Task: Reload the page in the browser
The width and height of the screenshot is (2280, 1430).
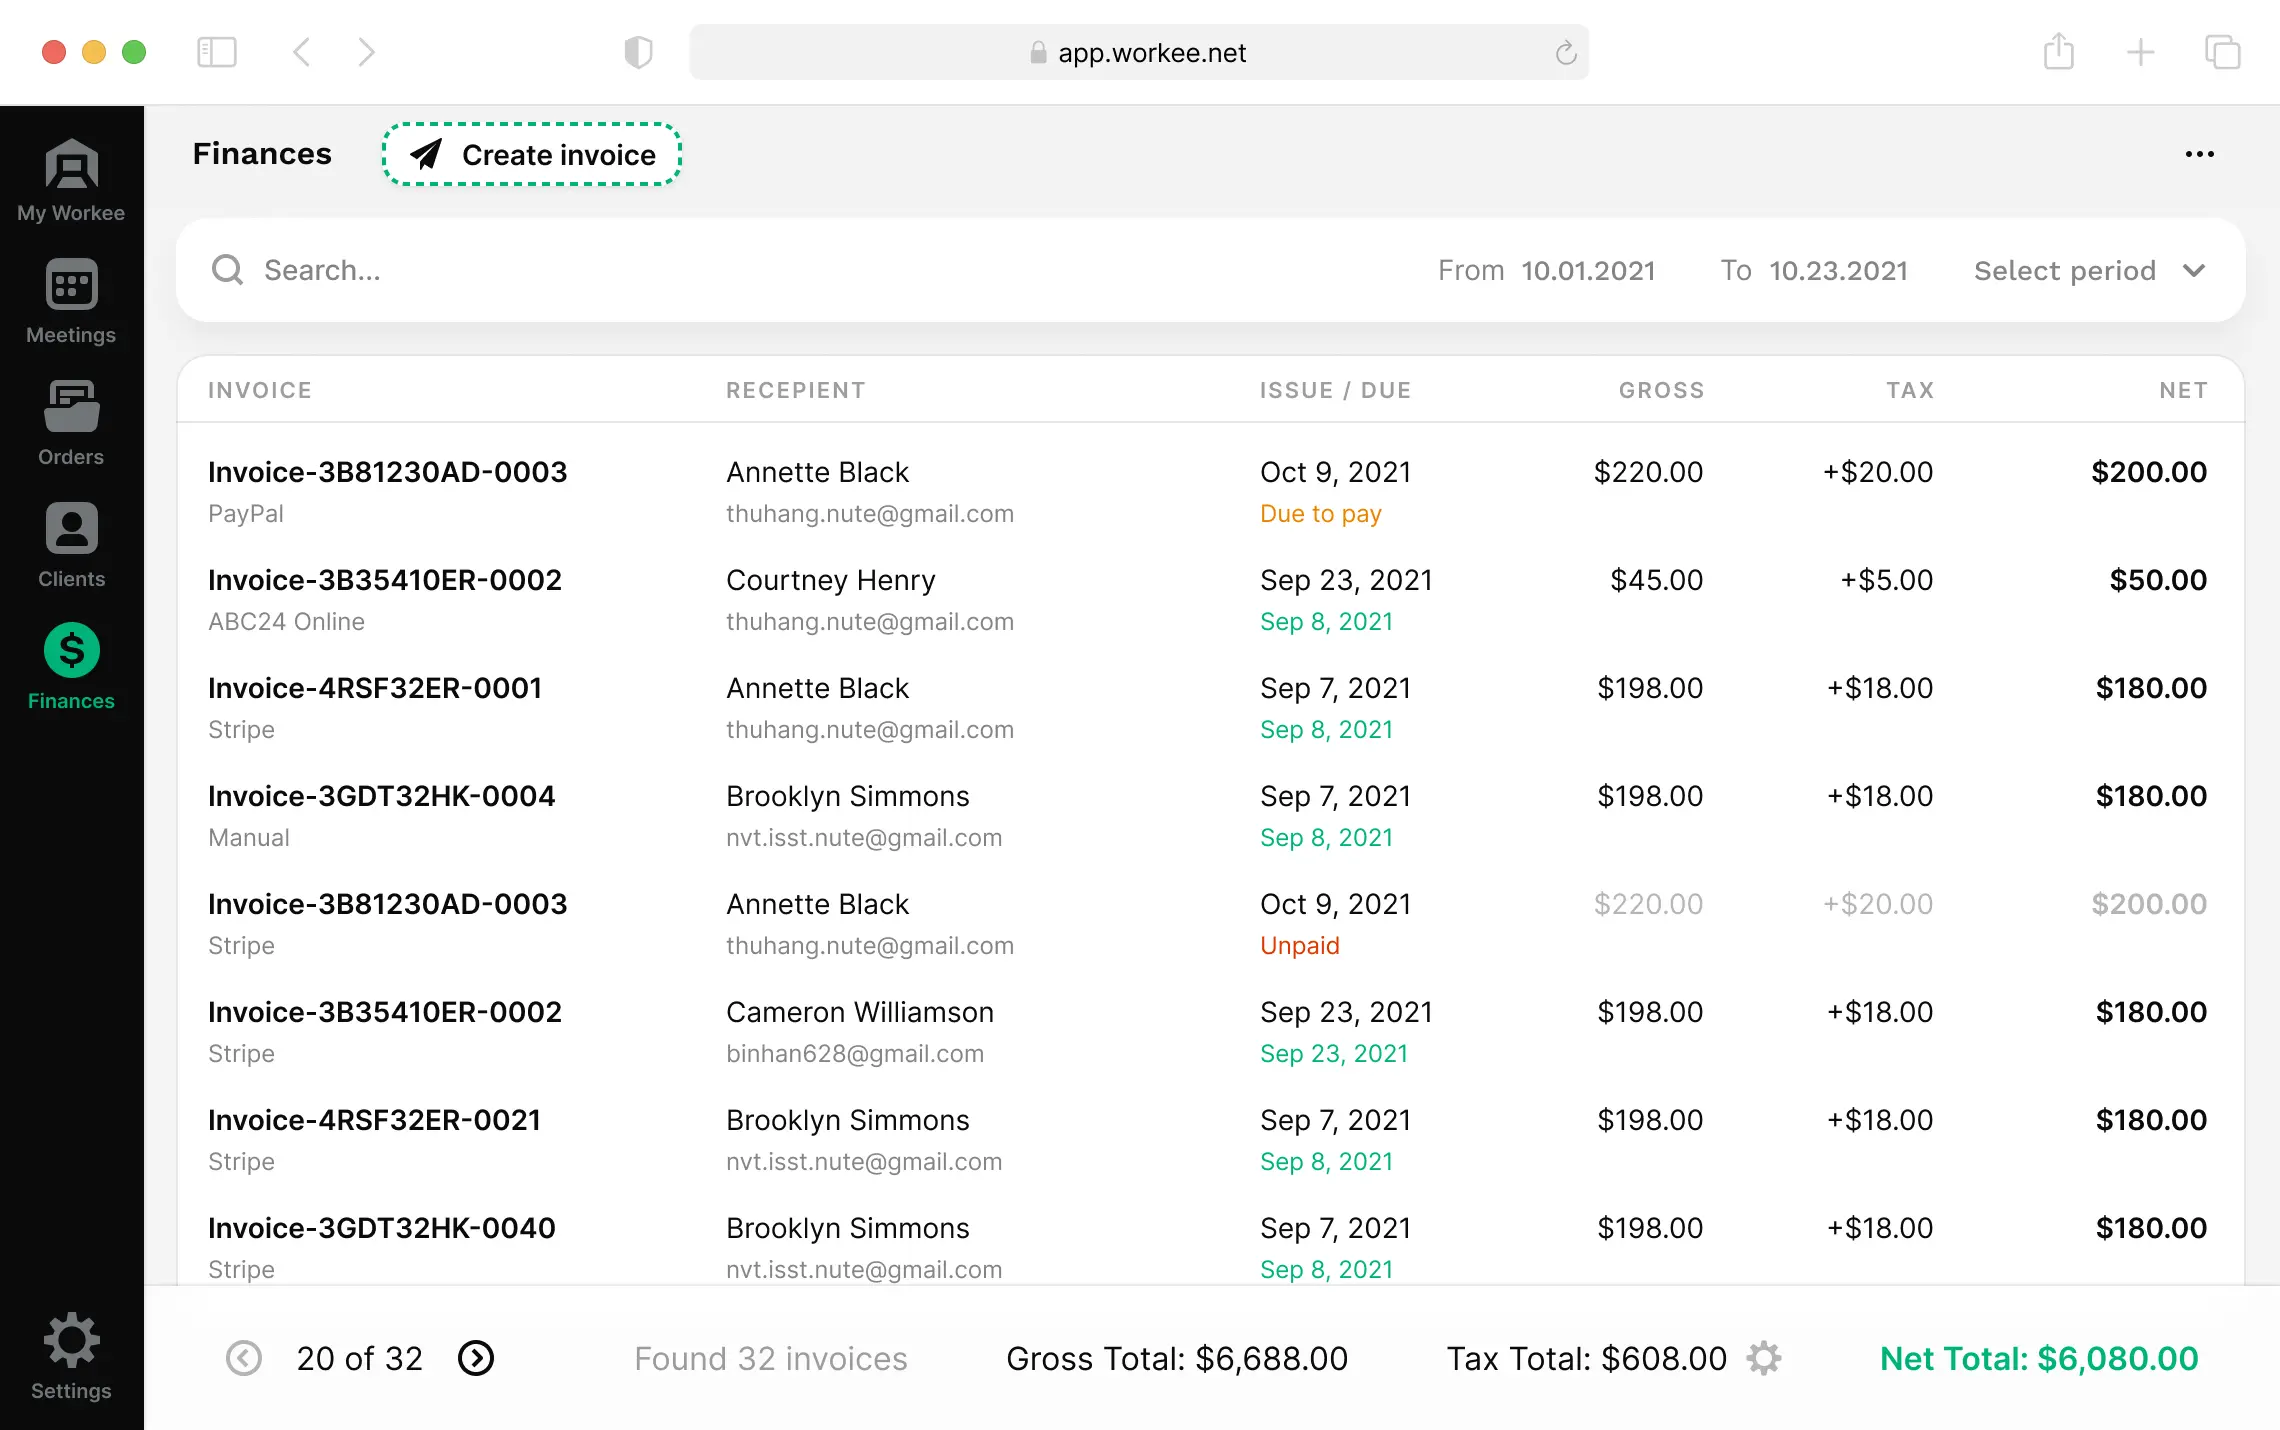Action: click(x=1565, y=52)
